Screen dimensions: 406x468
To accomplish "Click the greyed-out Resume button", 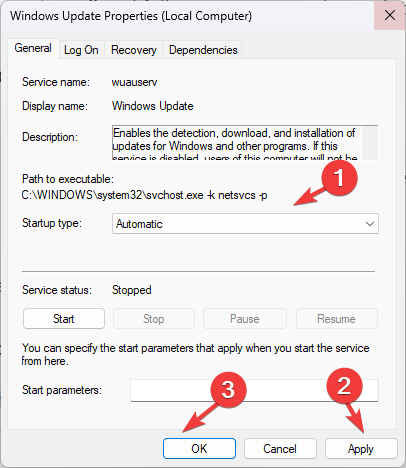I will click(x=336, y=319).
